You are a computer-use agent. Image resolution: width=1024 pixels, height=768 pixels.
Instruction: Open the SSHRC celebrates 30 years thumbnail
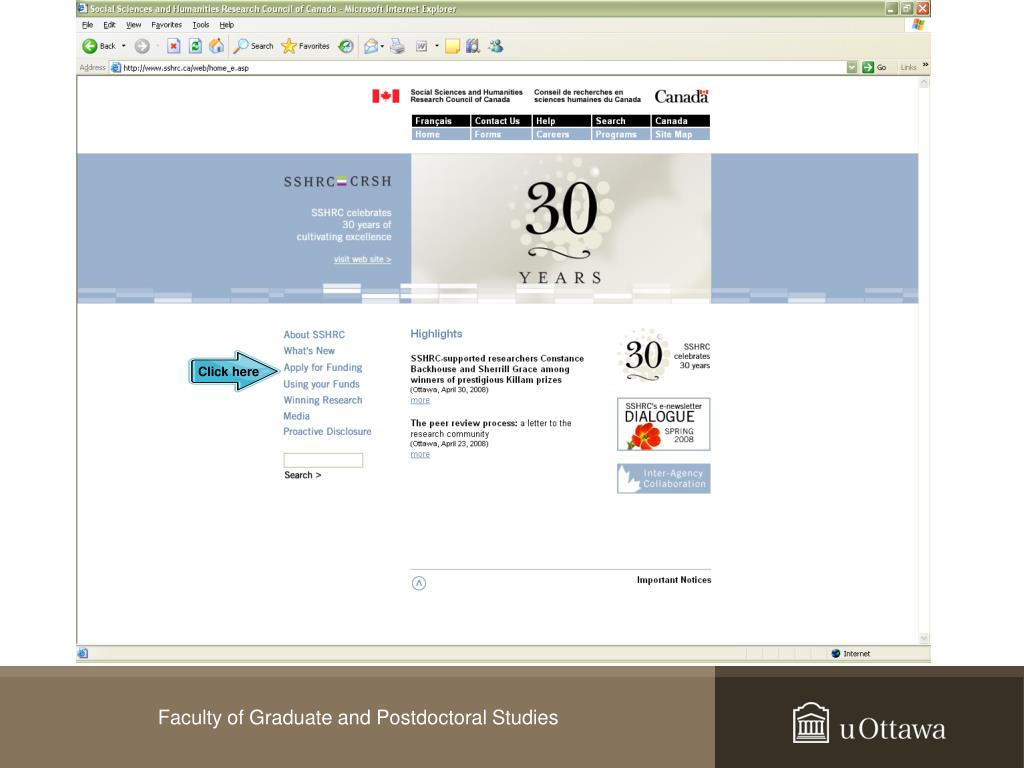[664, 356]
